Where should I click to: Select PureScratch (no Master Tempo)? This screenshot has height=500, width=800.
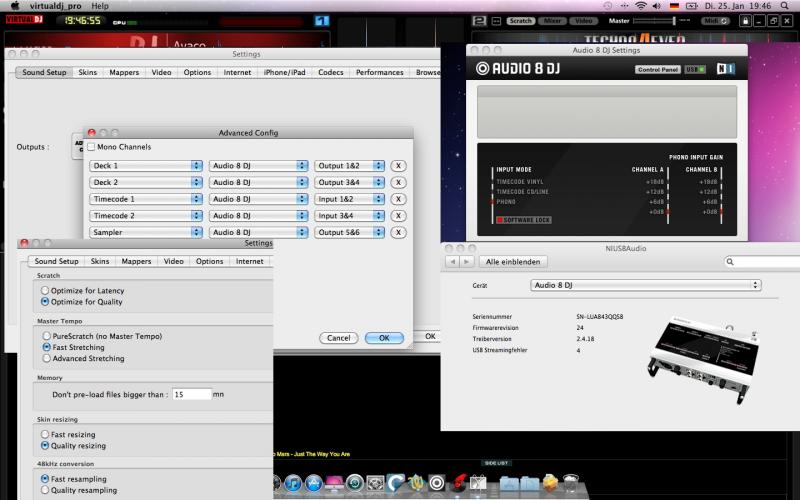click(46, 336)
